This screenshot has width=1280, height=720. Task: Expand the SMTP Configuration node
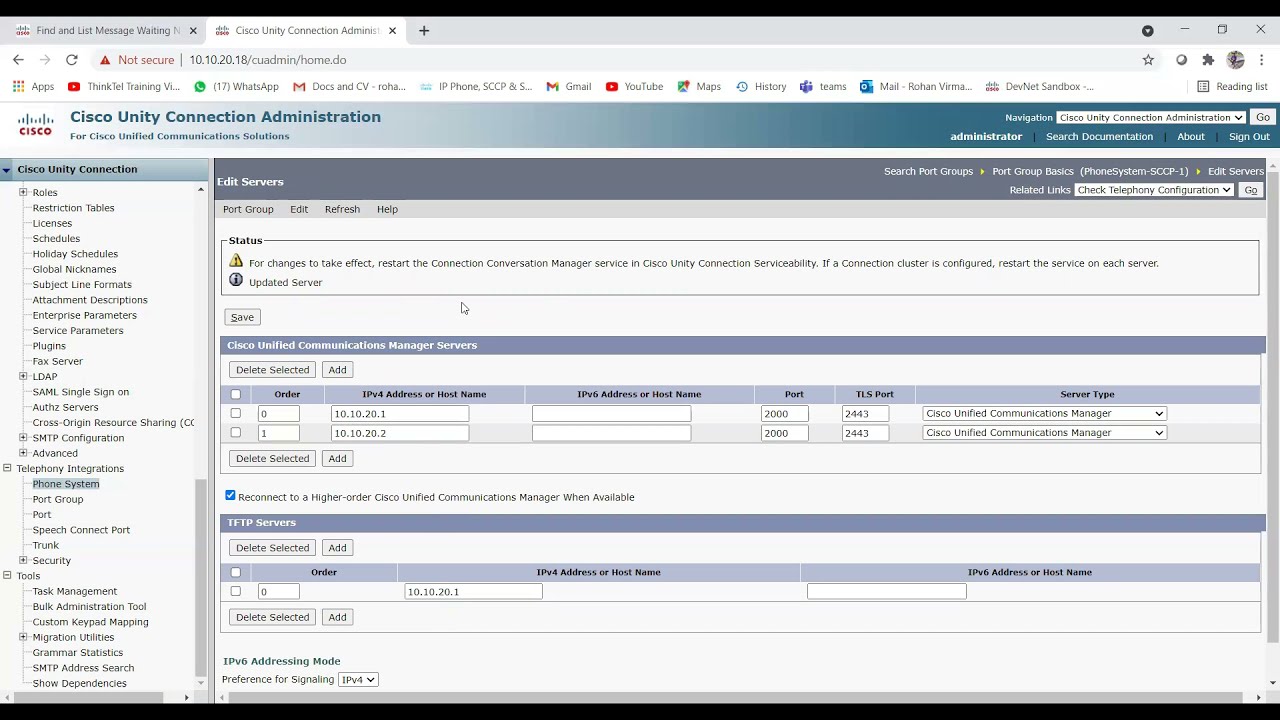(x=23, y=438)
